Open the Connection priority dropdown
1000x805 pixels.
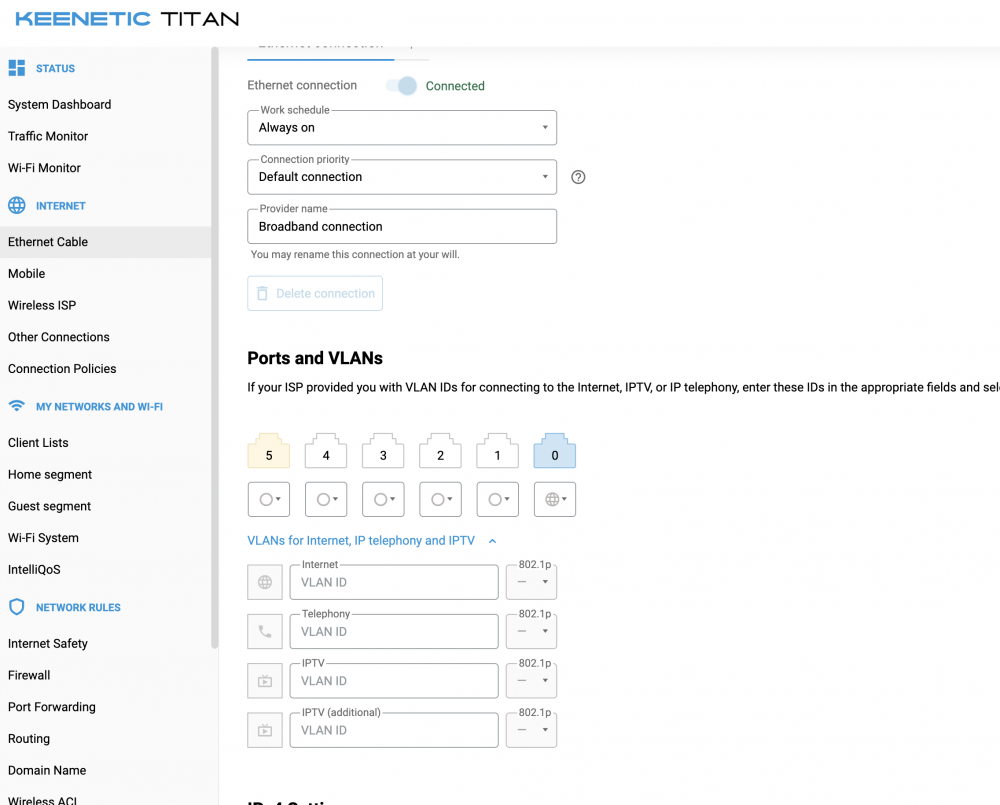coord(401,177)
